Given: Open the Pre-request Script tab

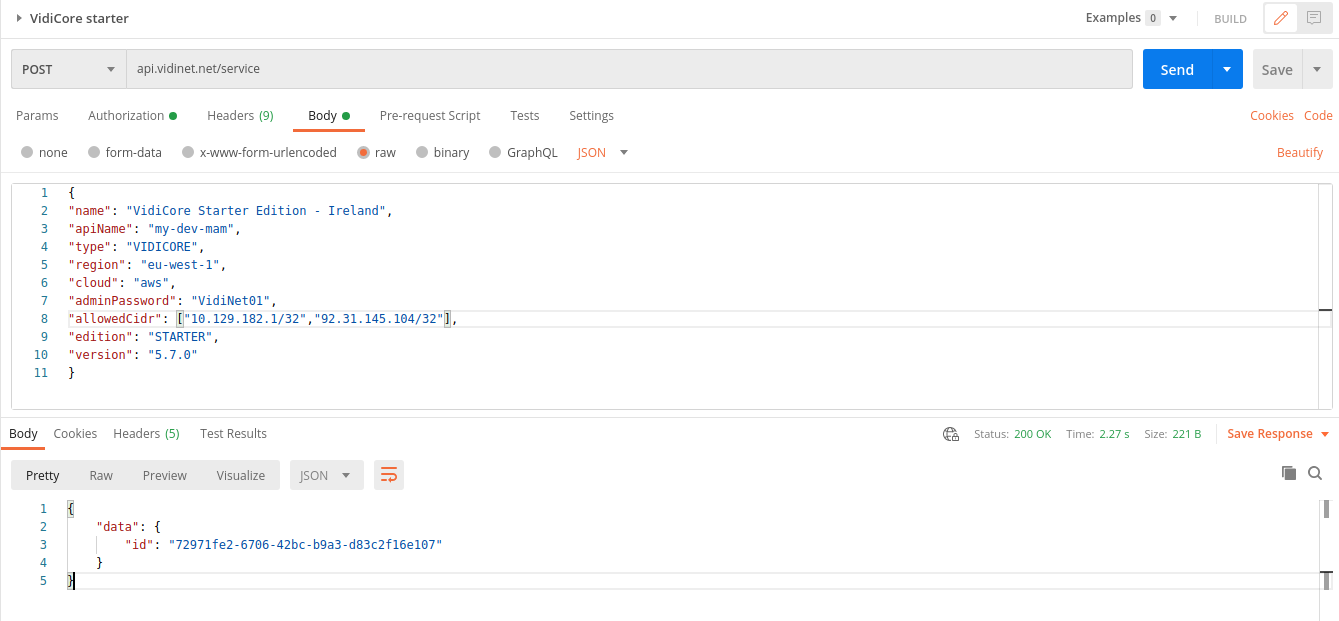Looking at the screenshot, I should [x=430, y=116].
